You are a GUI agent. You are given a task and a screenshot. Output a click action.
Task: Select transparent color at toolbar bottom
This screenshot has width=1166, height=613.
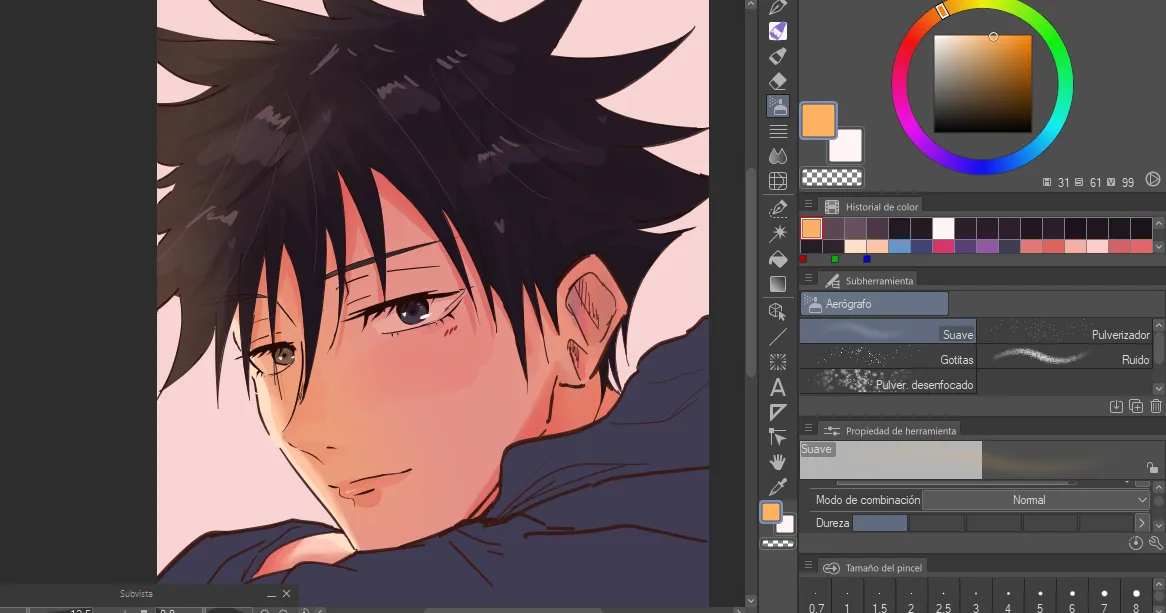778,544
